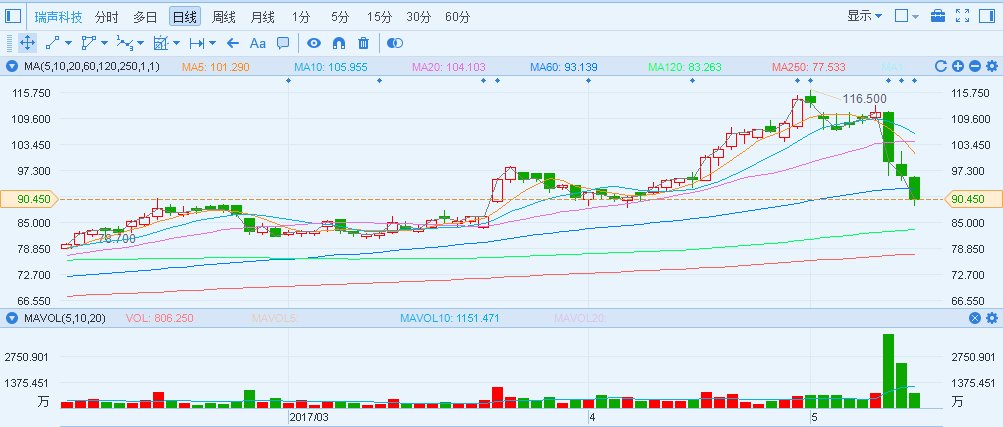Click the MAVOL10: 1151.471 legend value
Viewport: 1003px width, 427px height.
[x=449, y=318]
